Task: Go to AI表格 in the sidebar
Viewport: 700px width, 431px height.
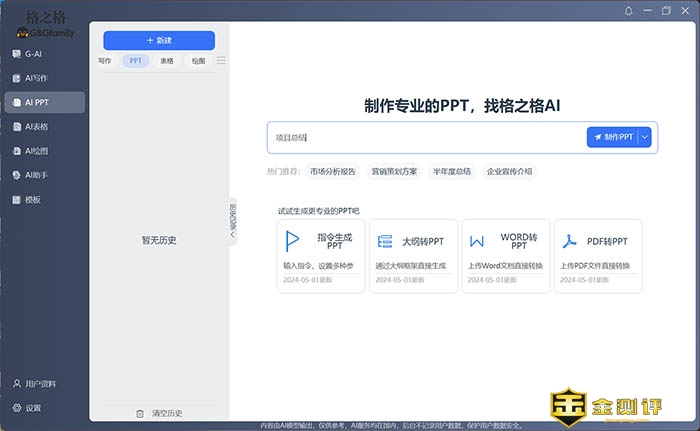Action: pos(36,127)
